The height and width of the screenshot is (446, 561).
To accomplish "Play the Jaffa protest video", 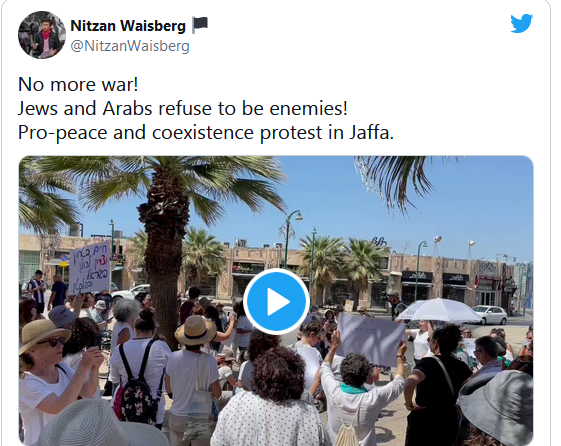I will (276, 302).
